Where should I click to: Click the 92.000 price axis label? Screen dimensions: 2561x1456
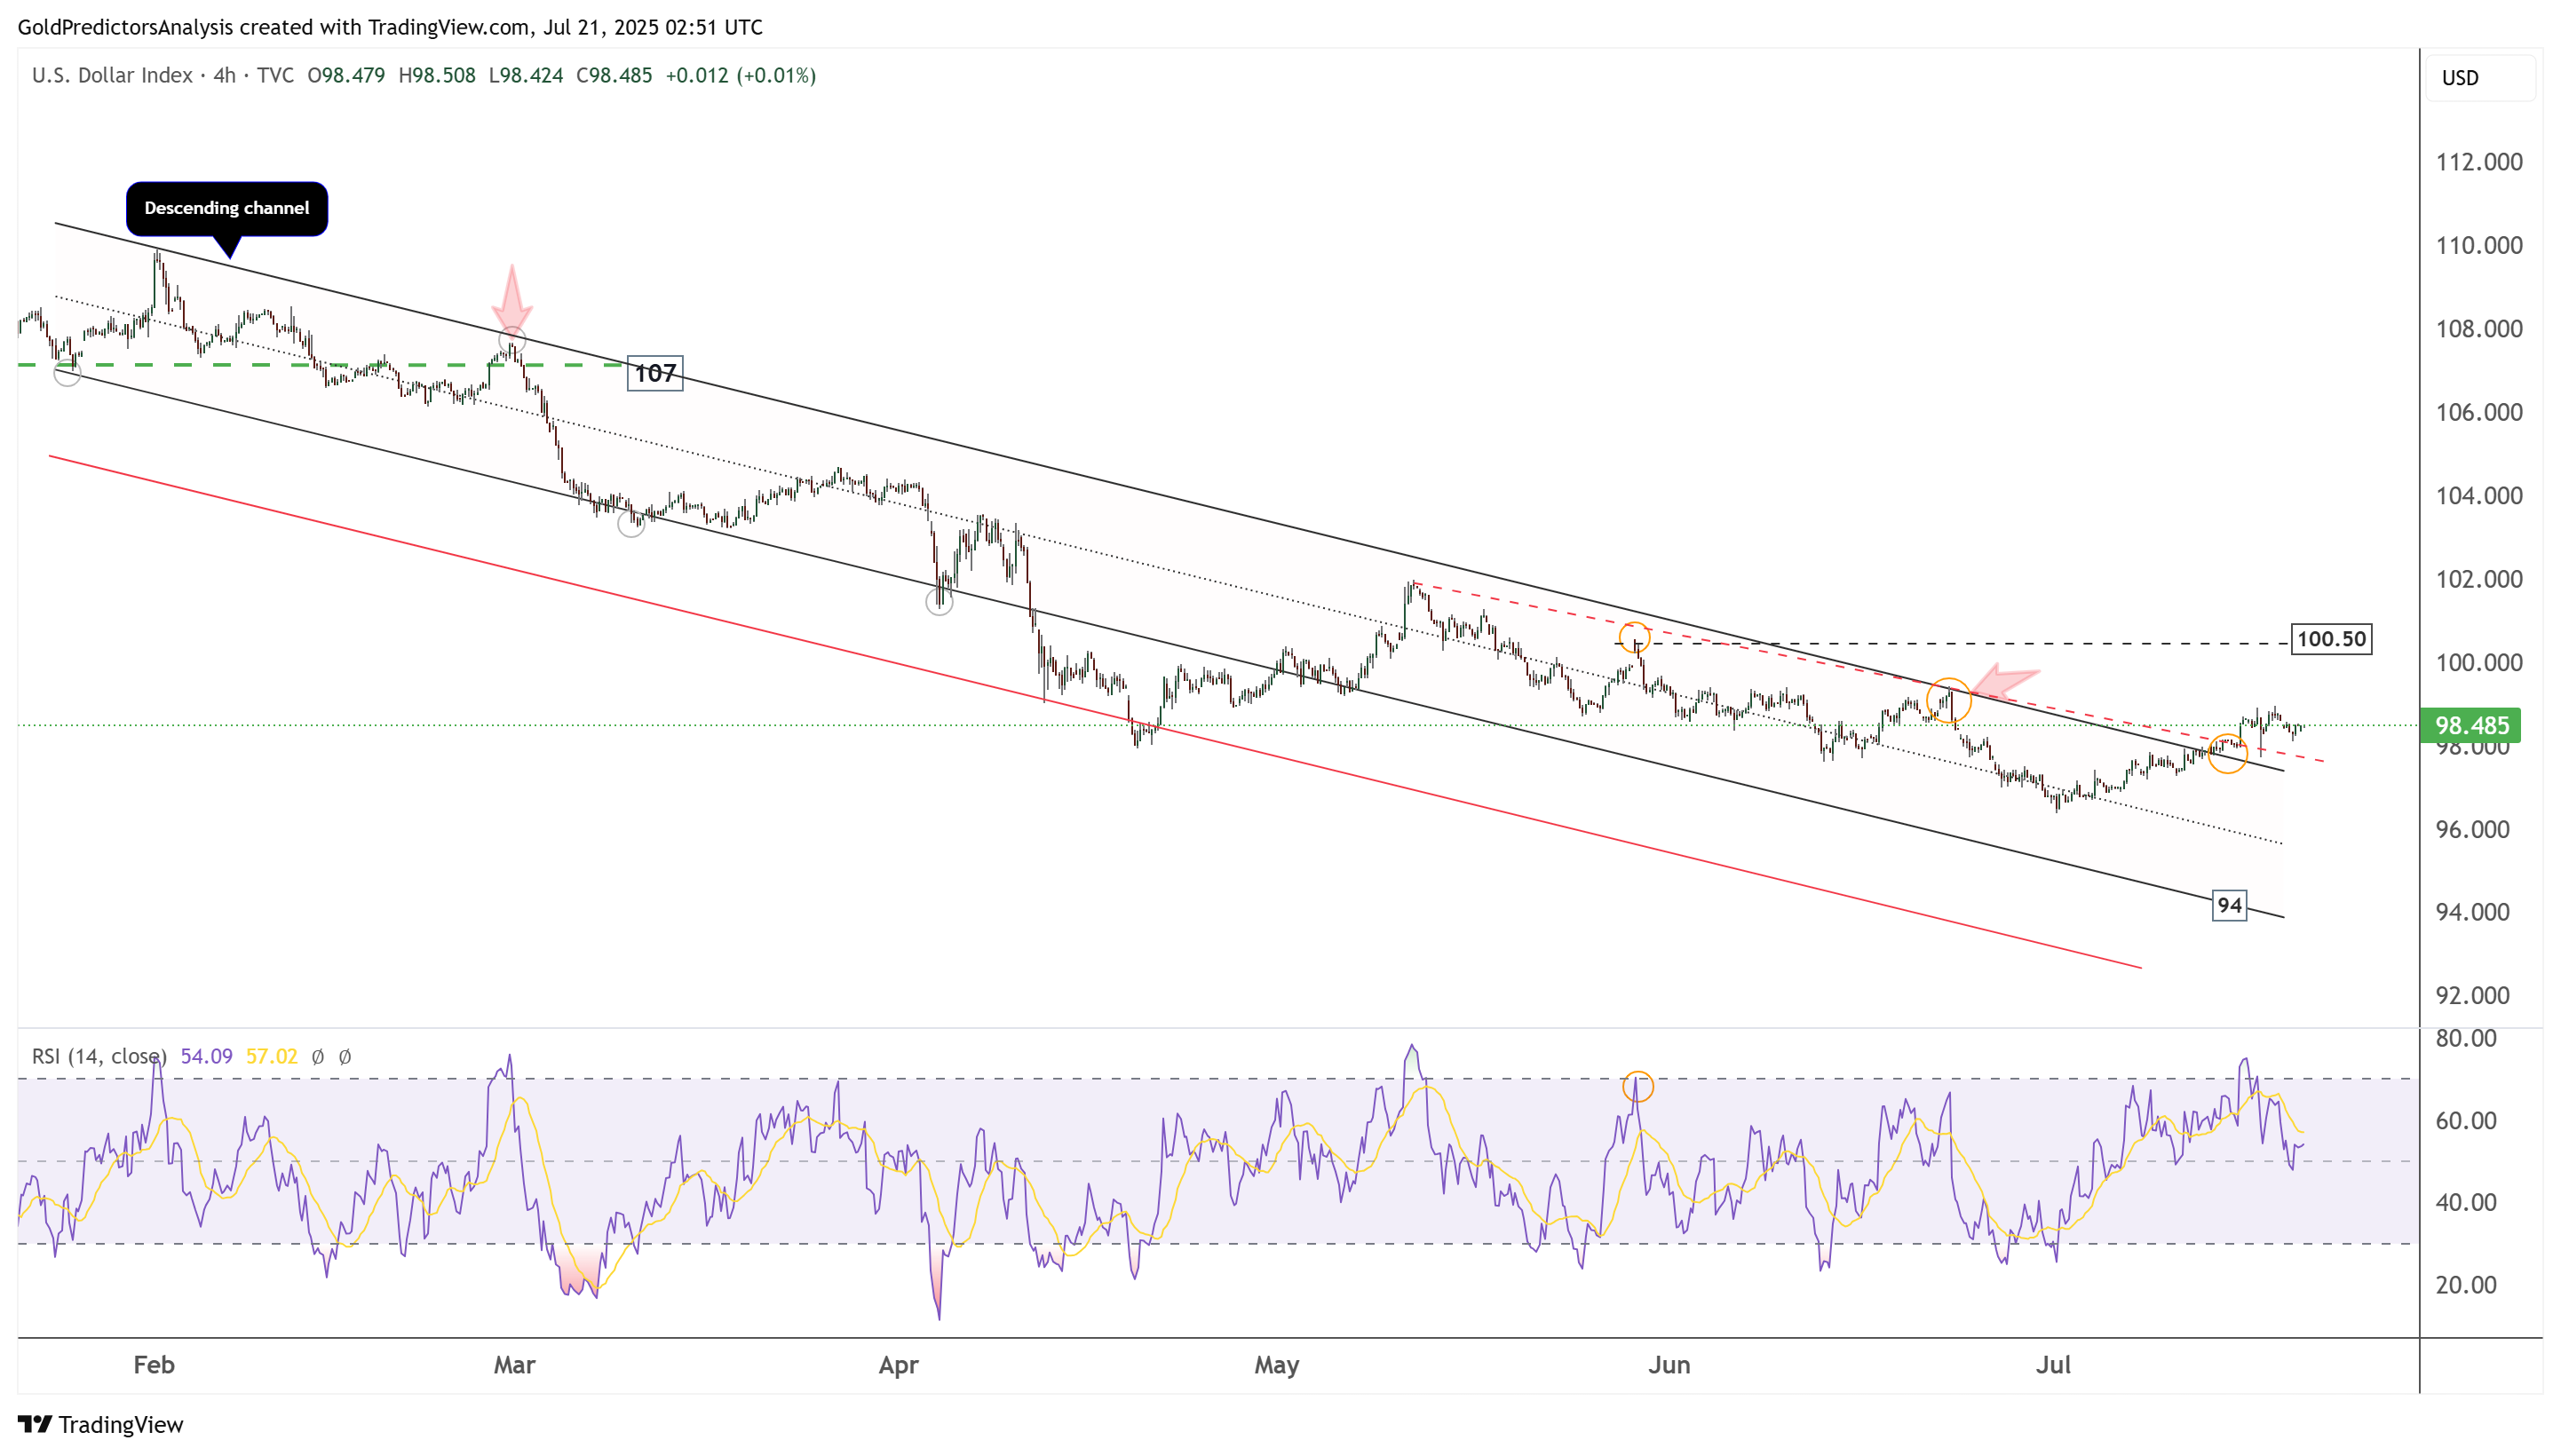pyautogui.click(x=2472, y=995)
